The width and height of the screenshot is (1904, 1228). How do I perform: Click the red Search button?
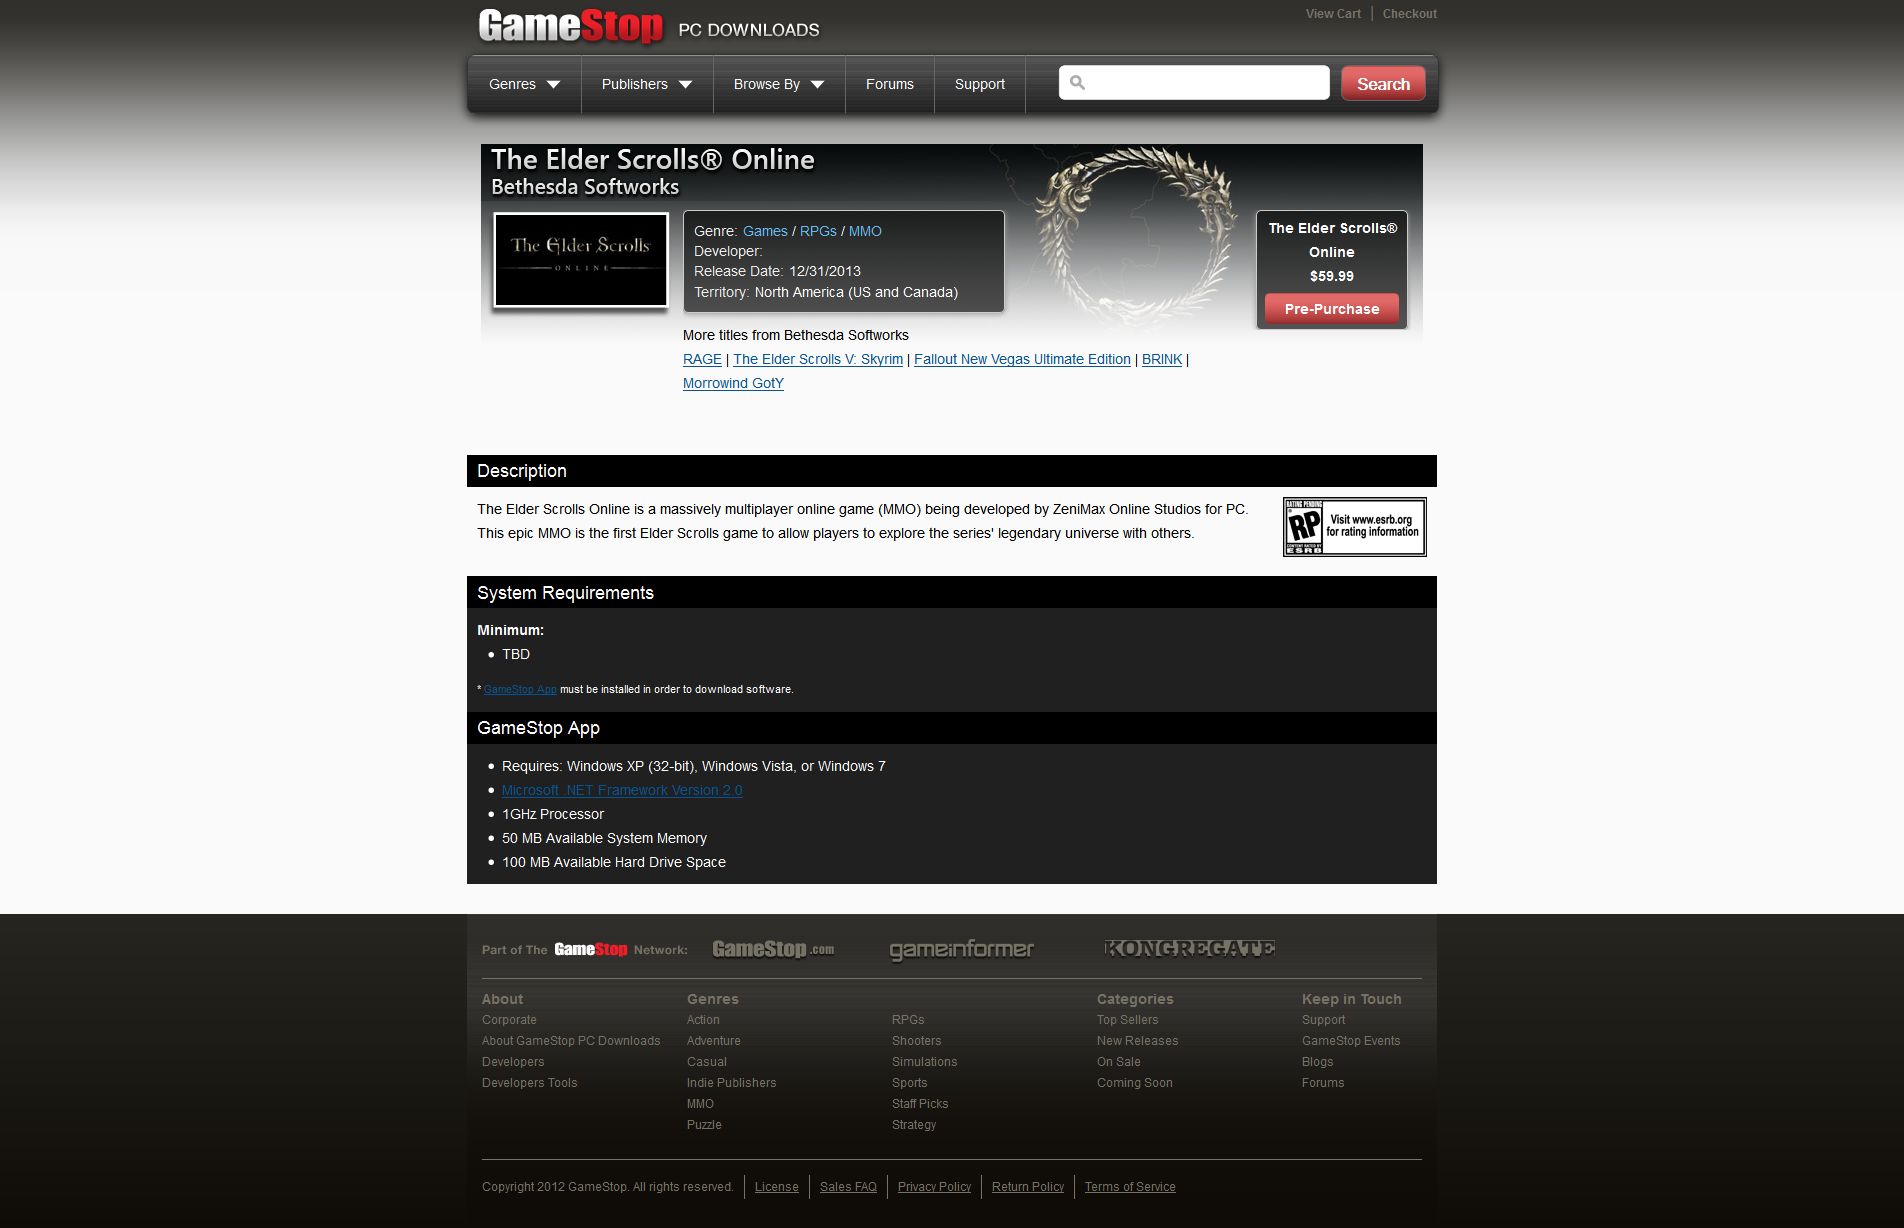pyautogui.click(x=1383, y=84)
